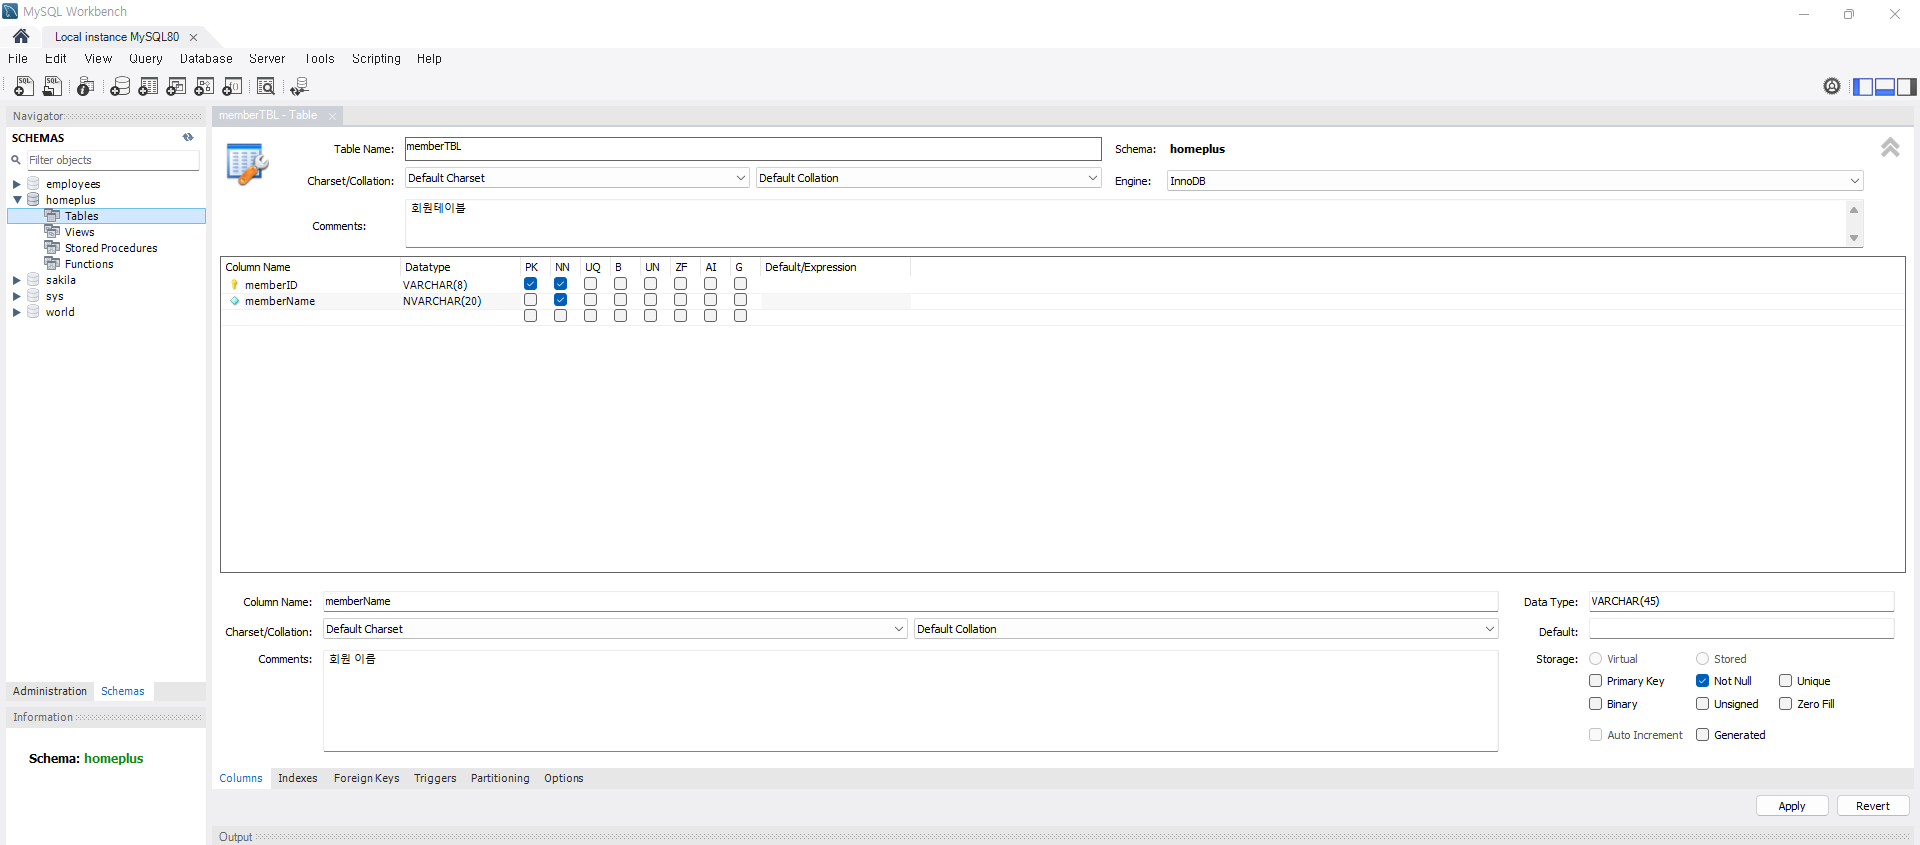Select the Stored Procedures folder icon
Screen dimensions: 1920x845
pos(53,248)
